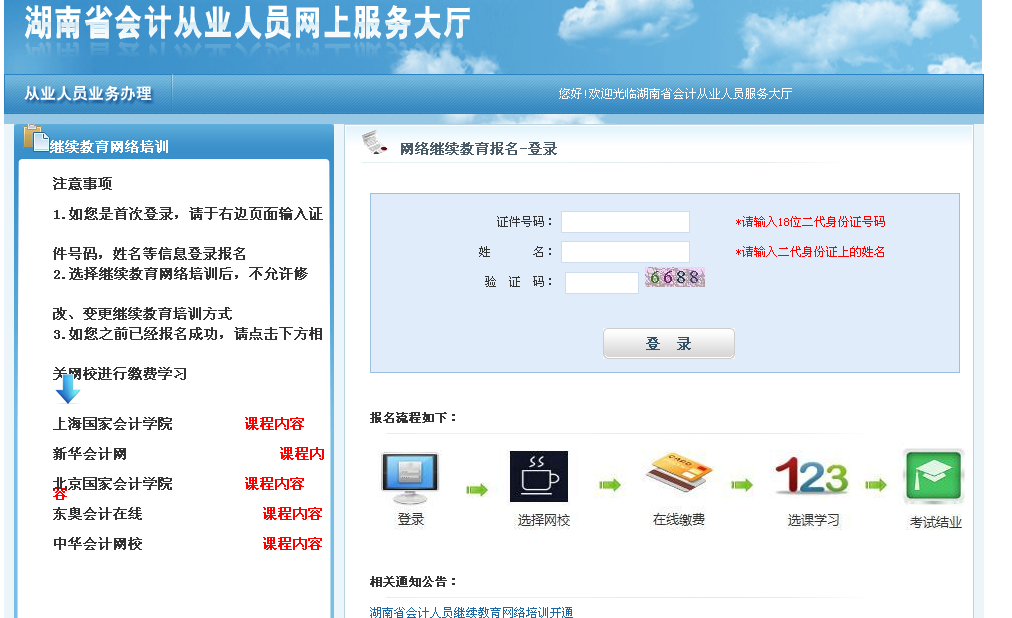The image size is (1012, 618).
Task: Click the 123 选课学习 icon
Action: [x=811, y=476]
